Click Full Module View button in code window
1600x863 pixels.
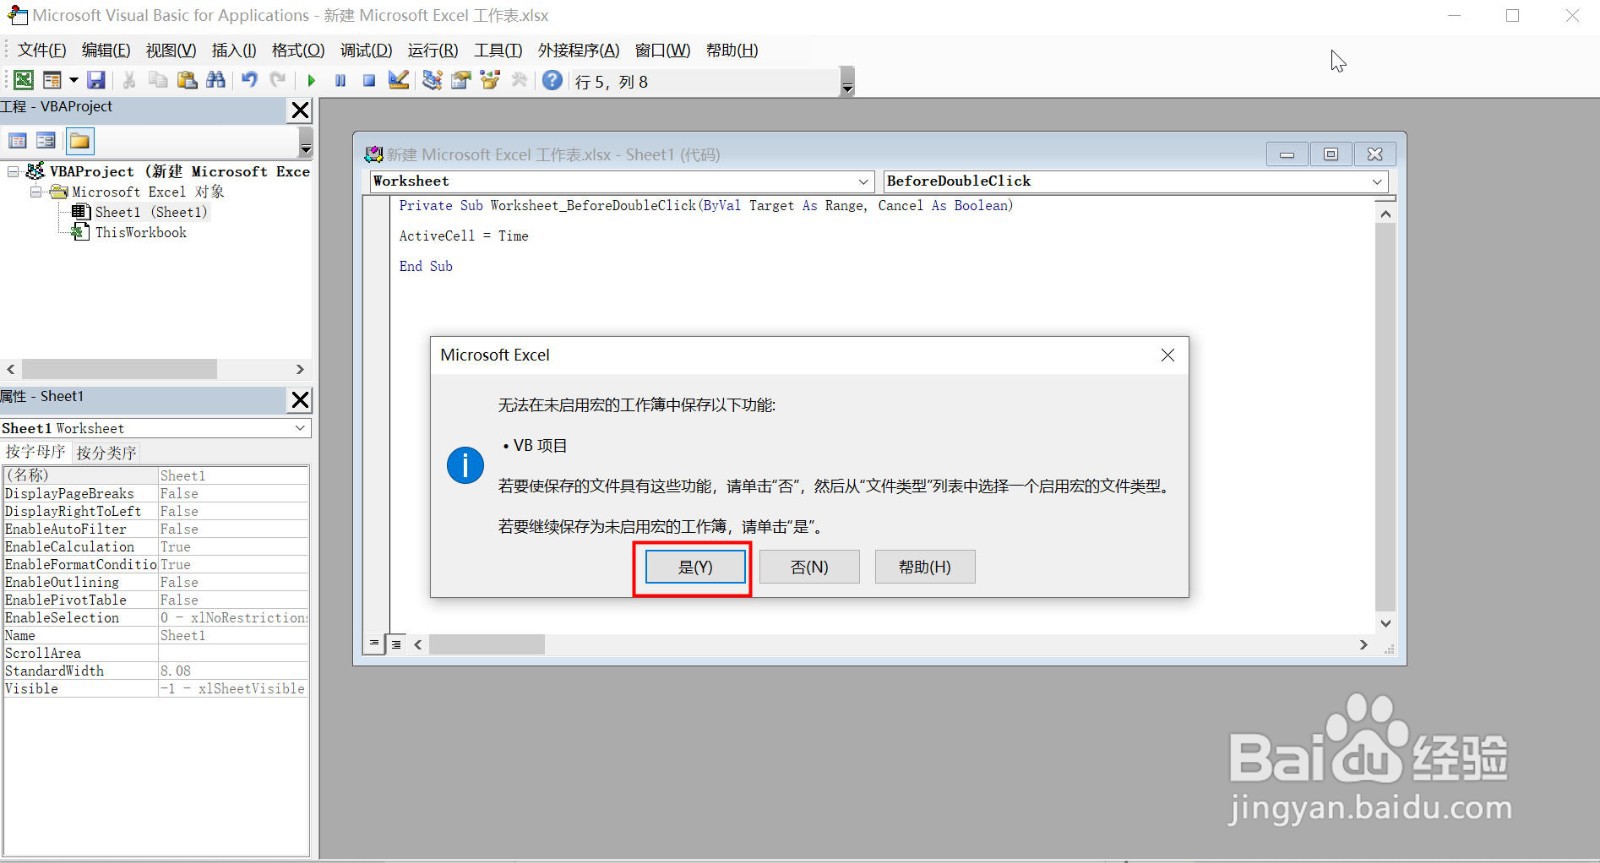(396, 644)
